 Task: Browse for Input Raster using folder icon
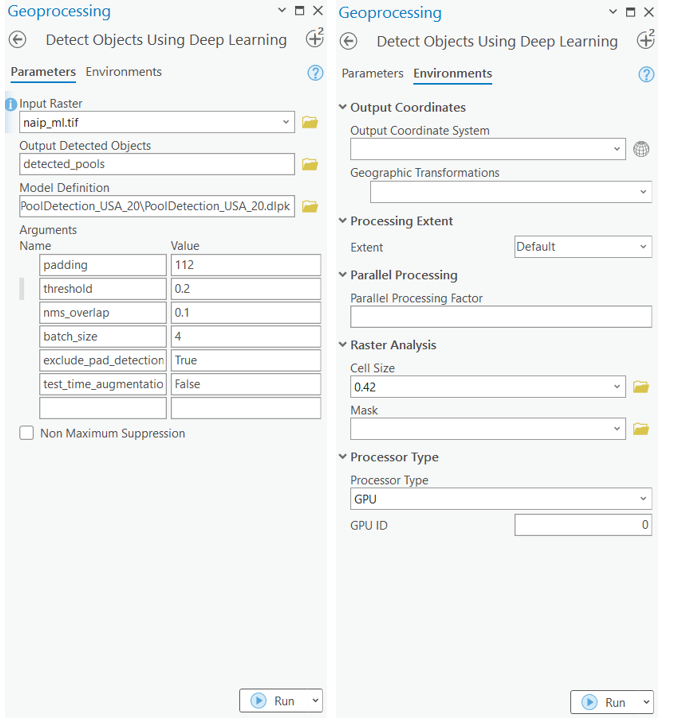pyautogui.click(x=310, y=123)
